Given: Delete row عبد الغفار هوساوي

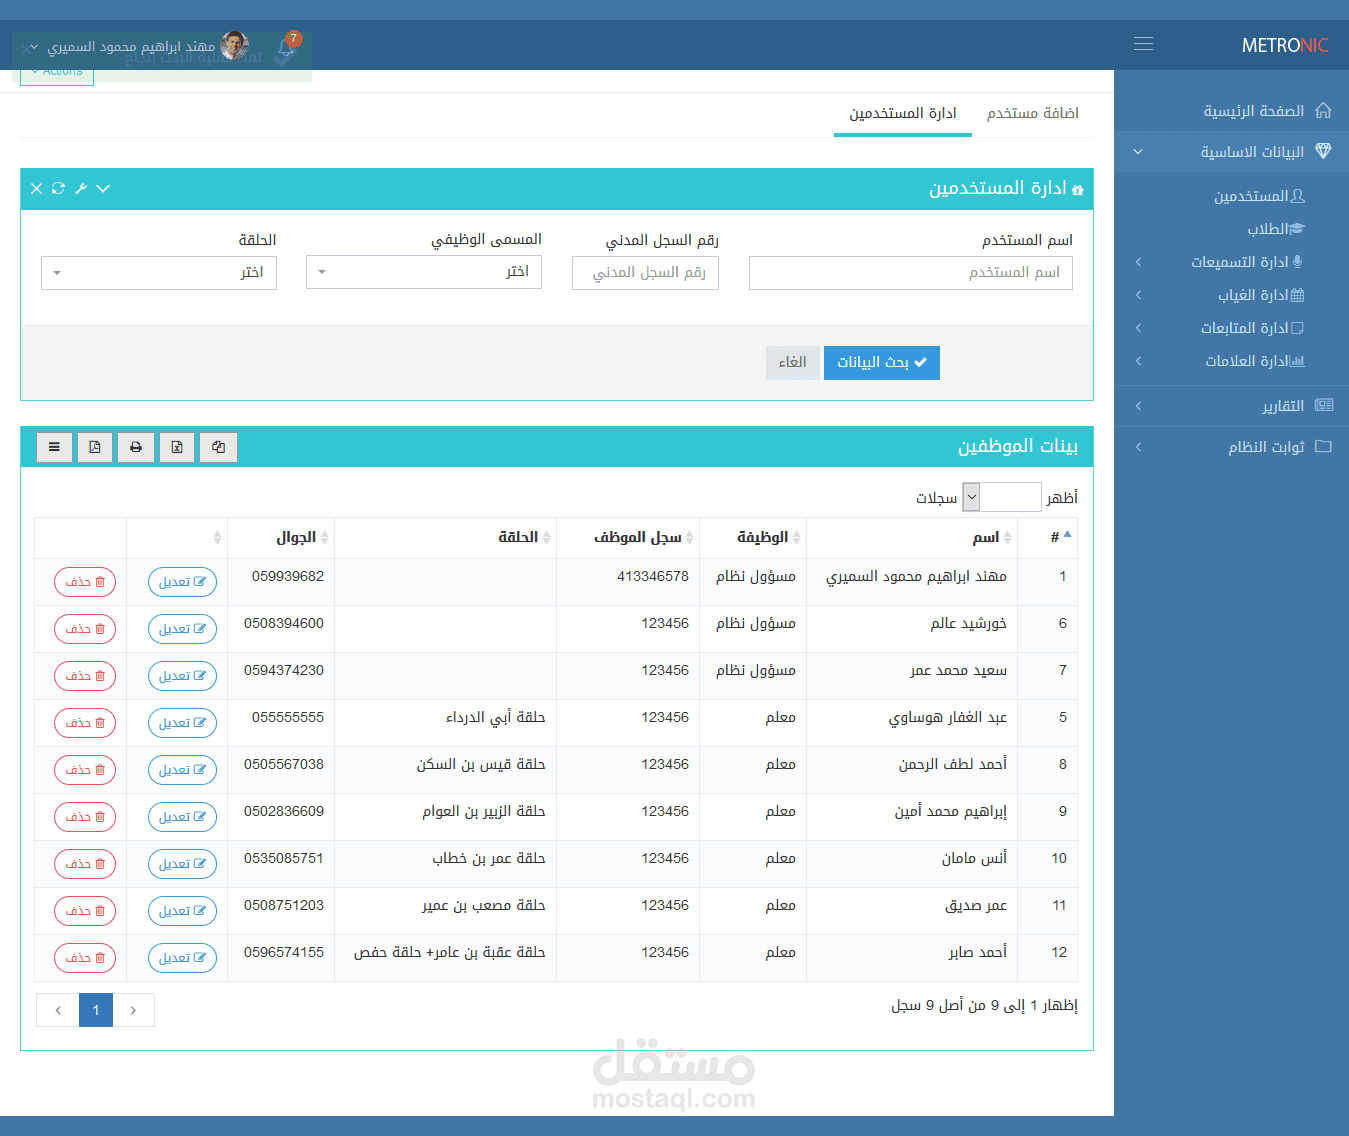Looking at the screenshot, I should point(85,723).
